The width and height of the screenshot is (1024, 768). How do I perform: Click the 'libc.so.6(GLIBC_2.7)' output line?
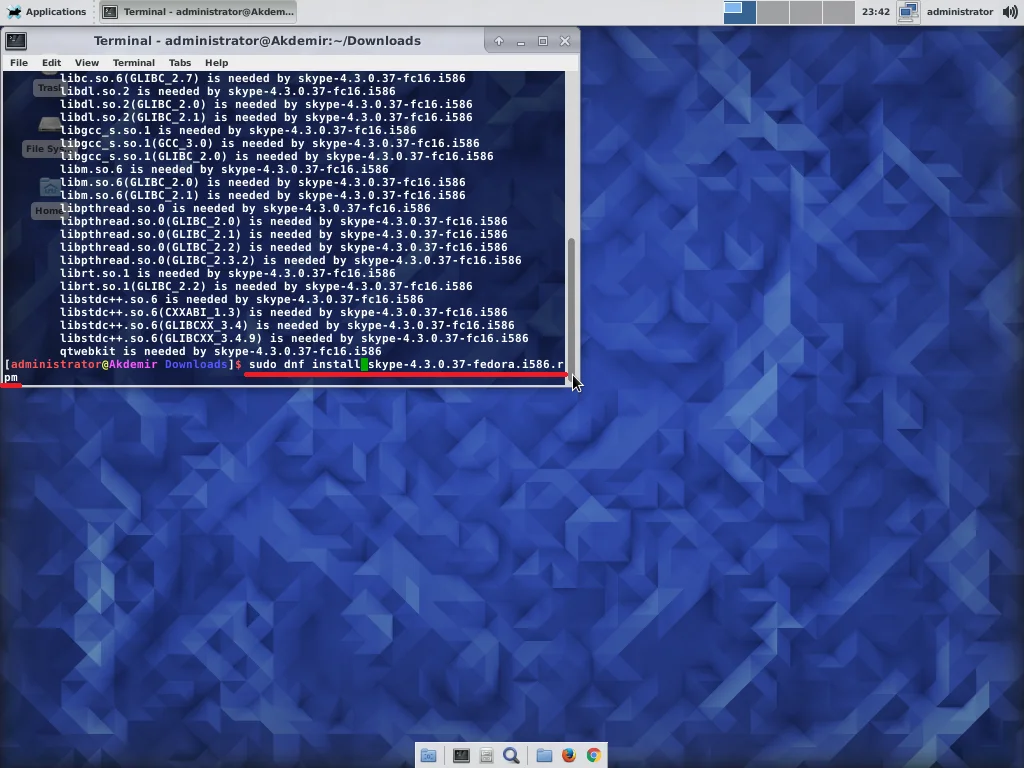click(x=263, y=78)
